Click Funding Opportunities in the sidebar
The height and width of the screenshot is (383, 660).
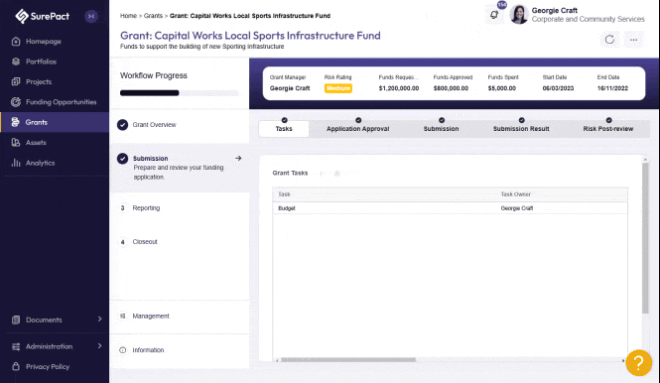pyautogui.click(x=61, y=102)
